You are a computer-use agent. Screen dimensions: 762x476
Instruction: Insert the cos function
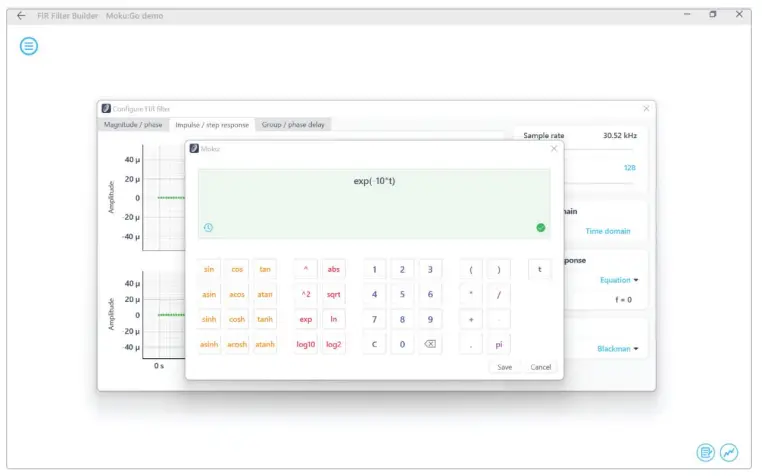click(237, 269)
